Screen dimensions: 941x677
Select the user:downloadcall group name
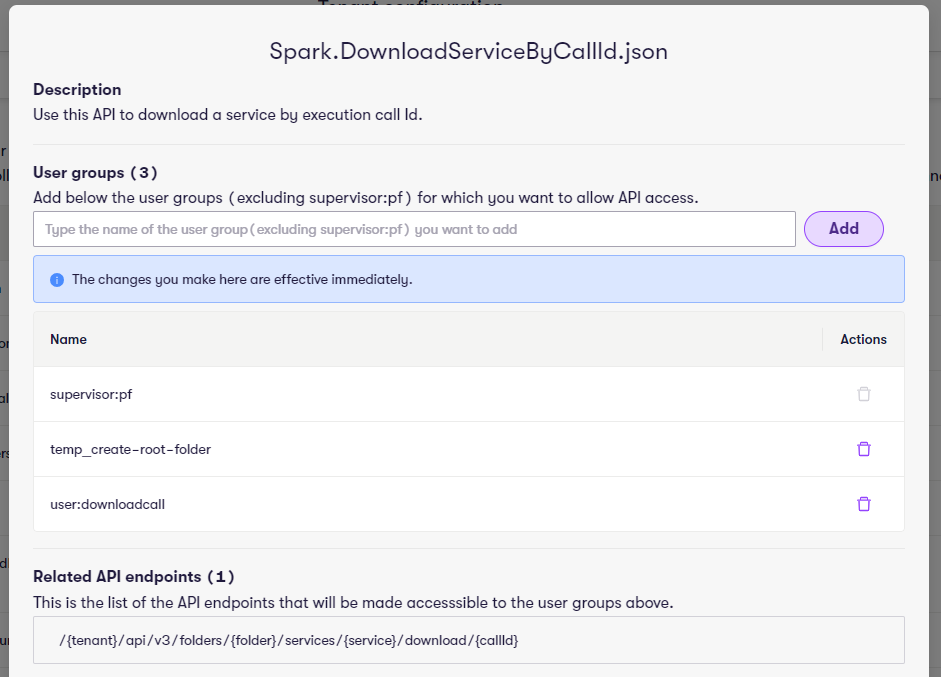(x=107, y=504)
